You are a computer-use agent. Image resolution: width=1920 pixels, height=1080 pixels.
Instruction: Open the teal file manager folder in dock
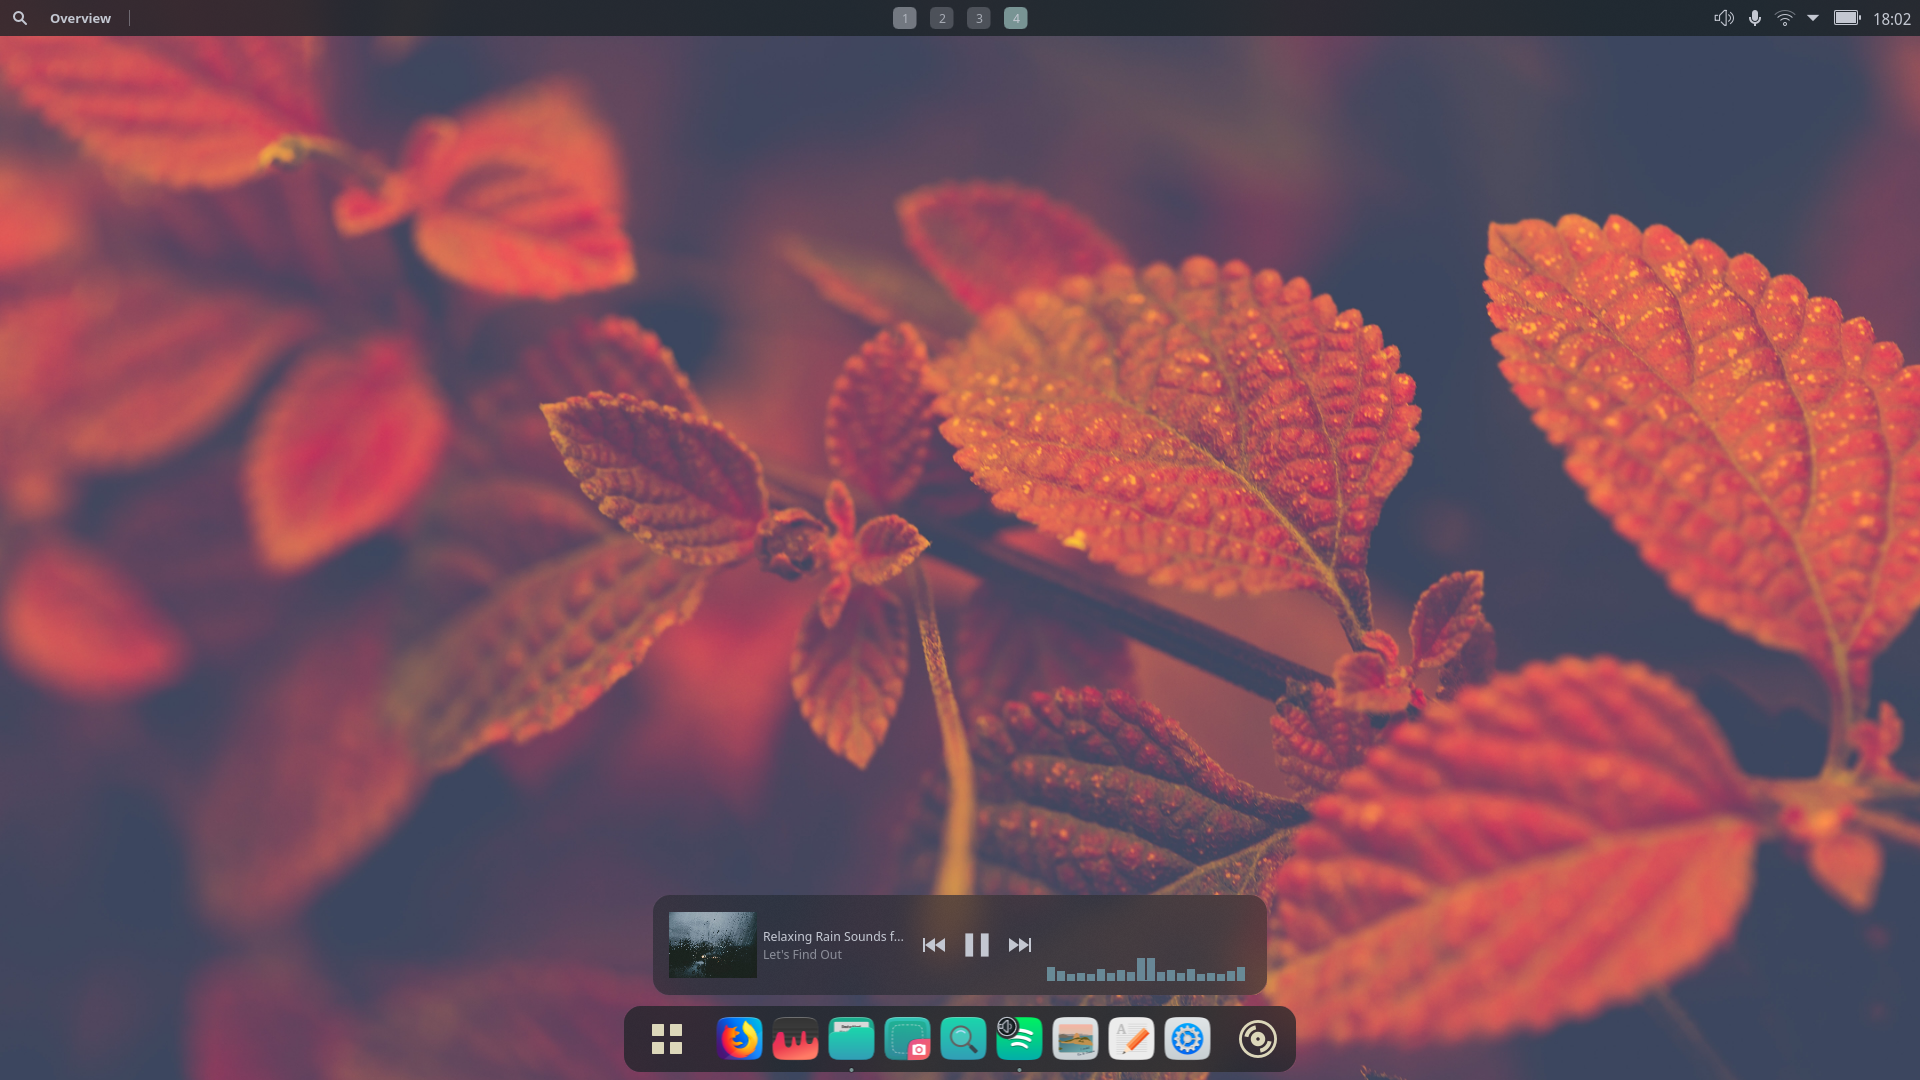pyautogui.click(x=851, y=1039)
